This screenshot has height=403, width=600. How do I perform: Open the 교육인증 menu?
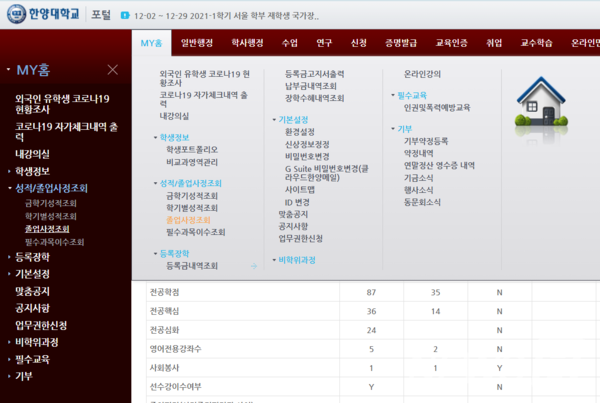[452, 43]
